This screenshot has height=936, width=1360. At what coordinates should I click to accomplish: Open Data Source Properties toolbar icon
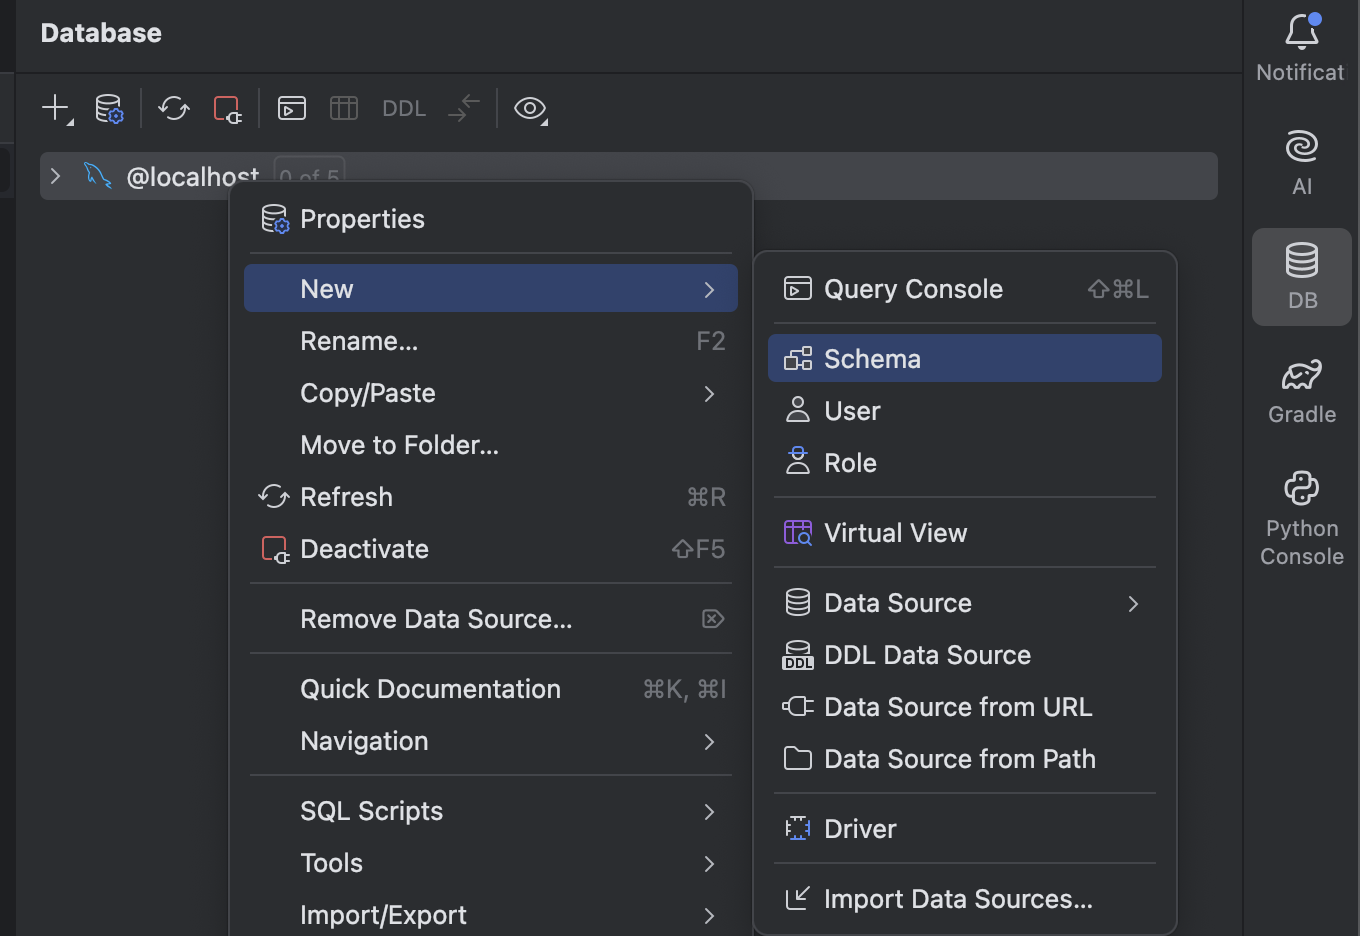point(109,108)
